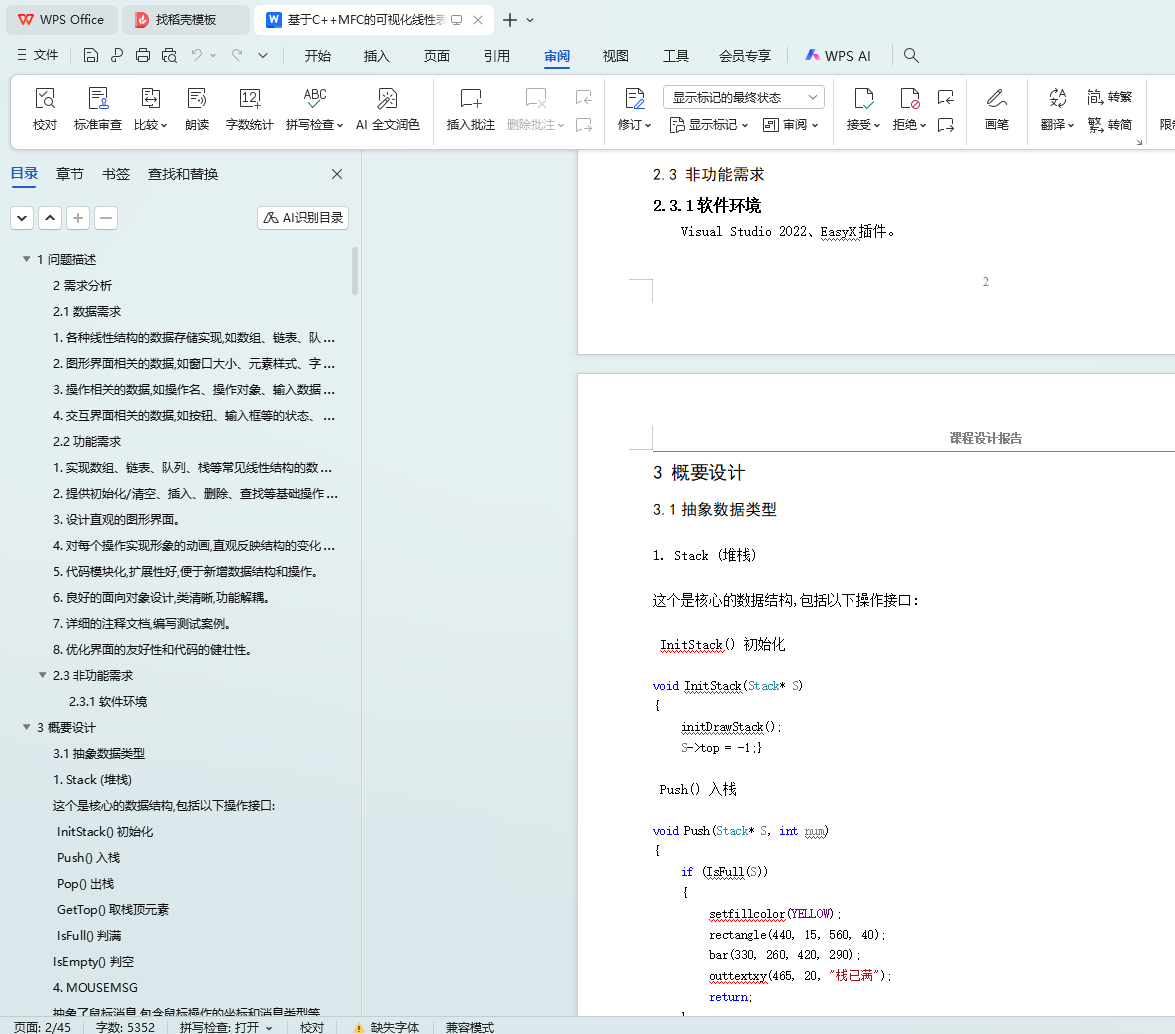The width and height of the screenshot is (1175, 1034).
Task: Click the AI识别目录 button
Action: [x=303, y=218]
